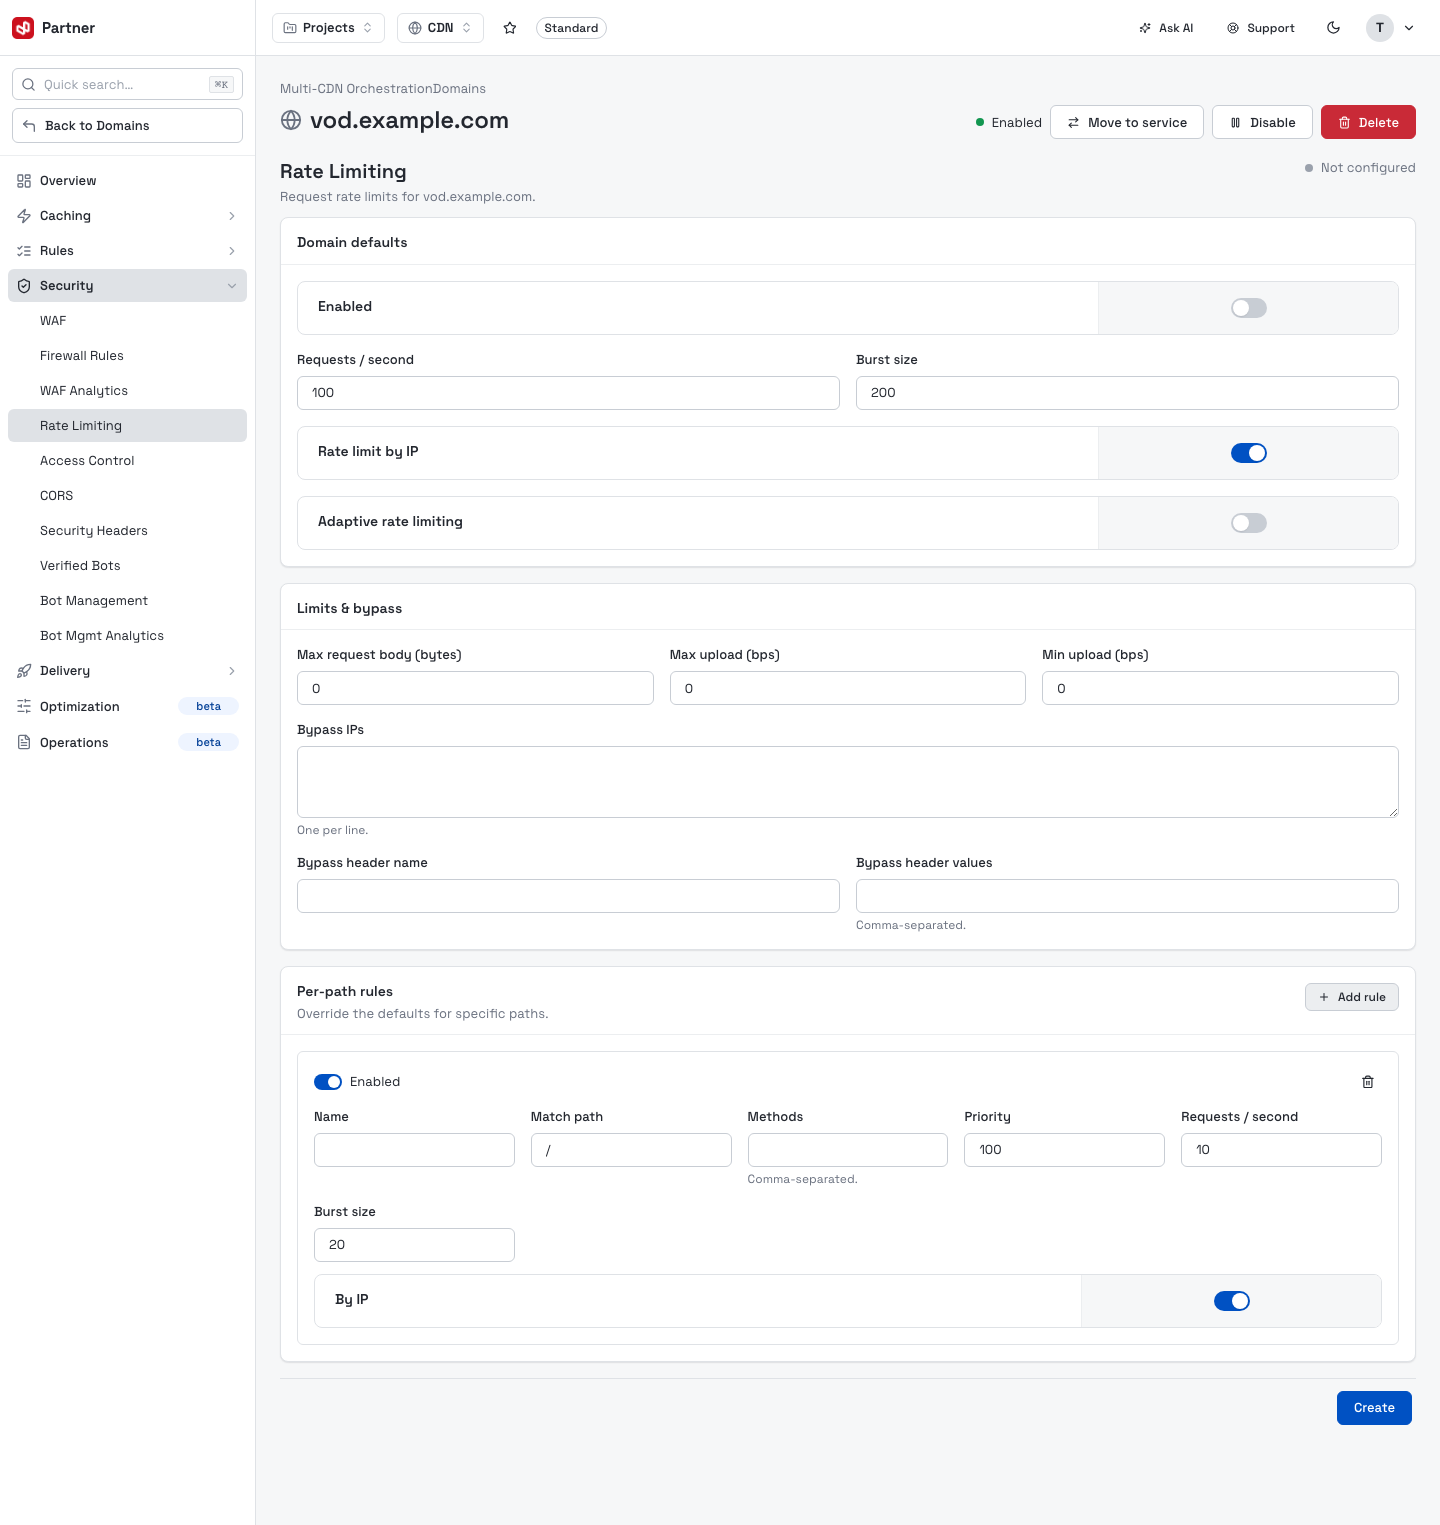Viewport: 1440px width, 1525px height.
Task: Click Move to service button
Action: [1127, 122]
